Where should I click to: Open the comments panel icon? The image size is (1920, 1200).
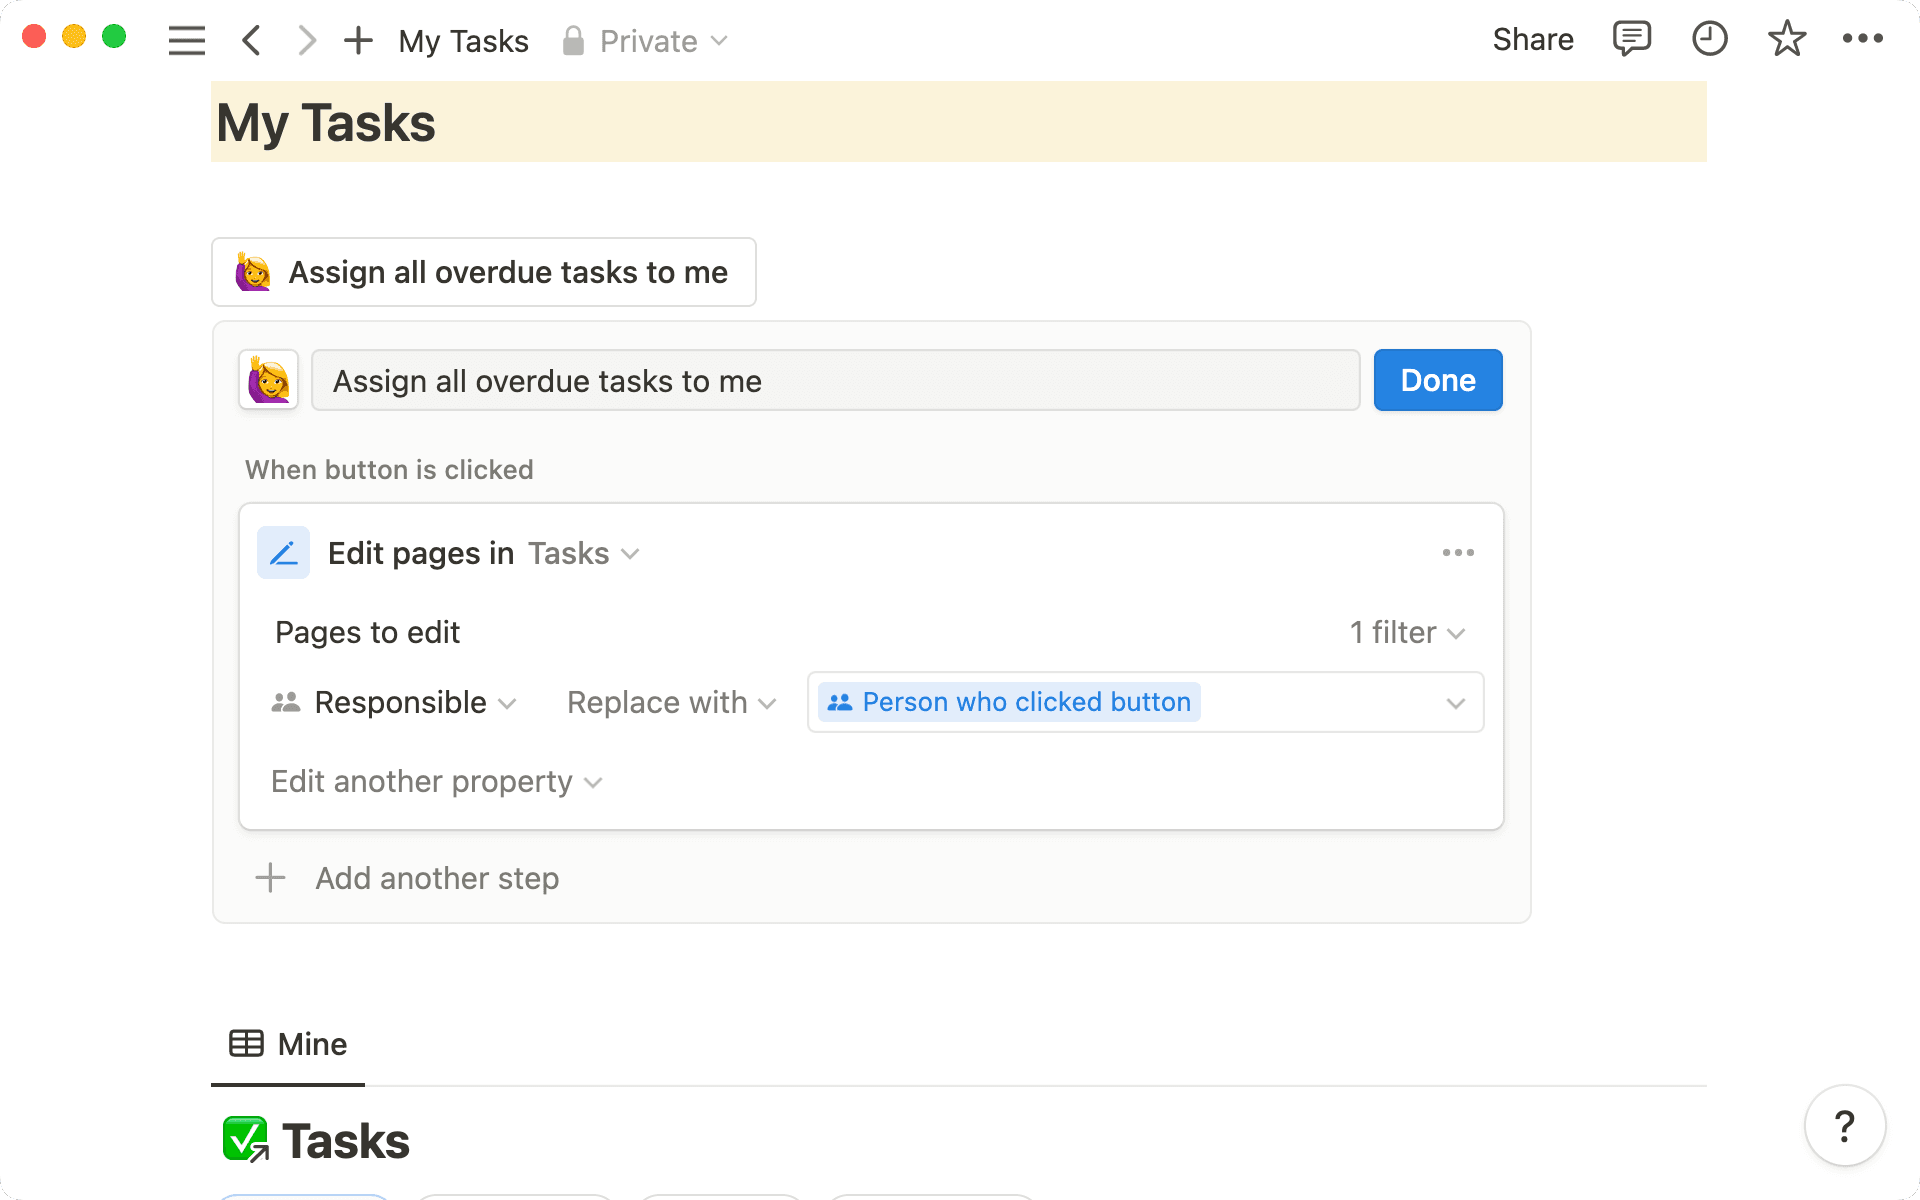click(1630, 38)
